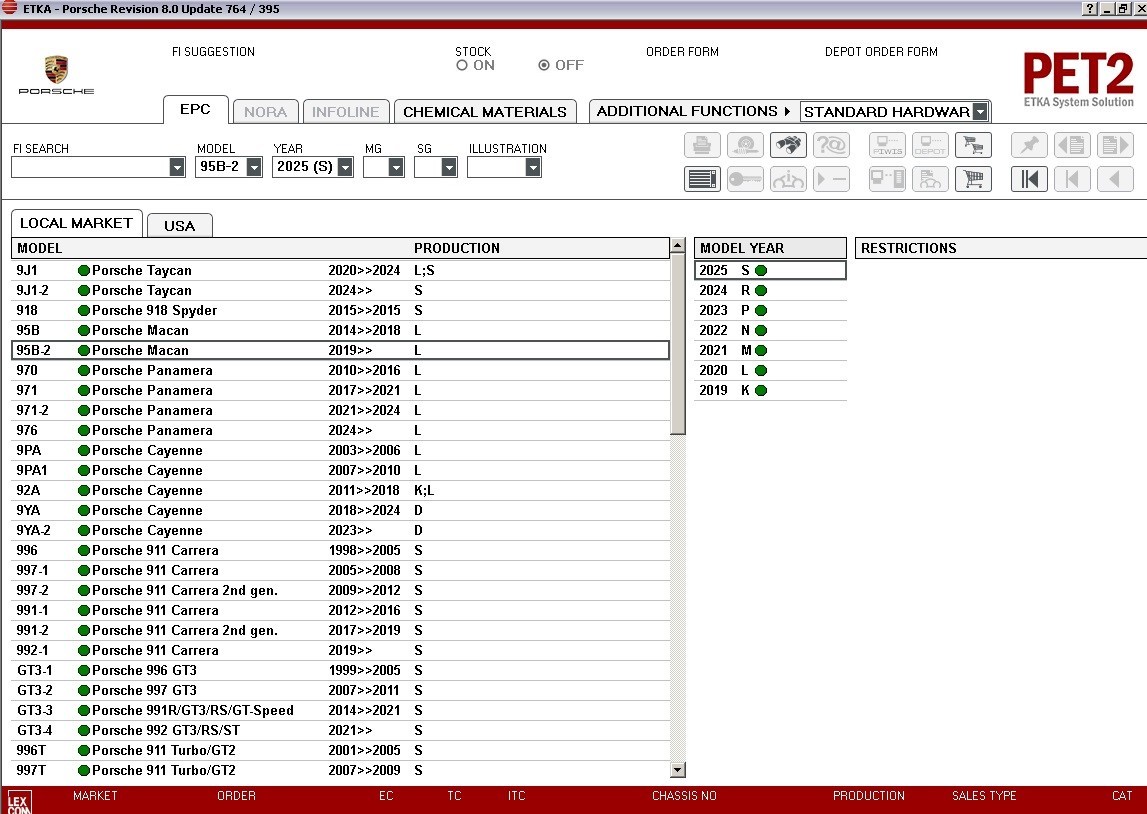The height and width of the screenshot is (814, 1147).
Task: Expand the YEAR dropdown showing 2025 (S)
Action: click(x=345, y=168)
